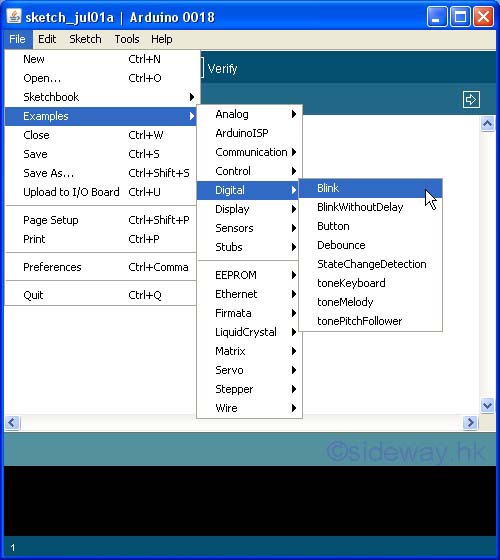Viewport: 500px width, 560px height.
Task: Expand the Examples submenu
Action: pyautogui.click(x=100, y=116)
